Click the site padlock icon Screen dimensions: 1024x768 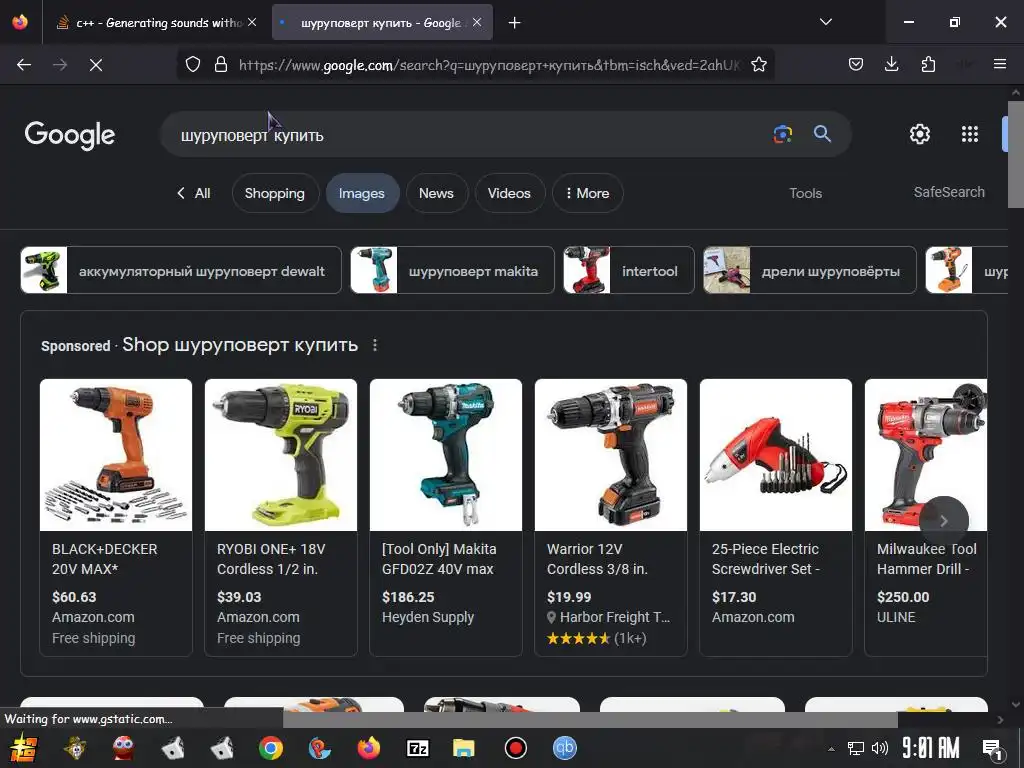pyautogui.click(x=221, y=64)
